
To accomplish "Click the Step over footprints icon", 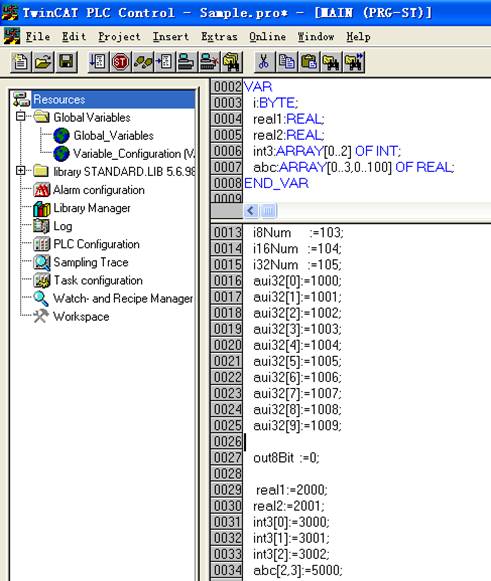I will 143,62.
